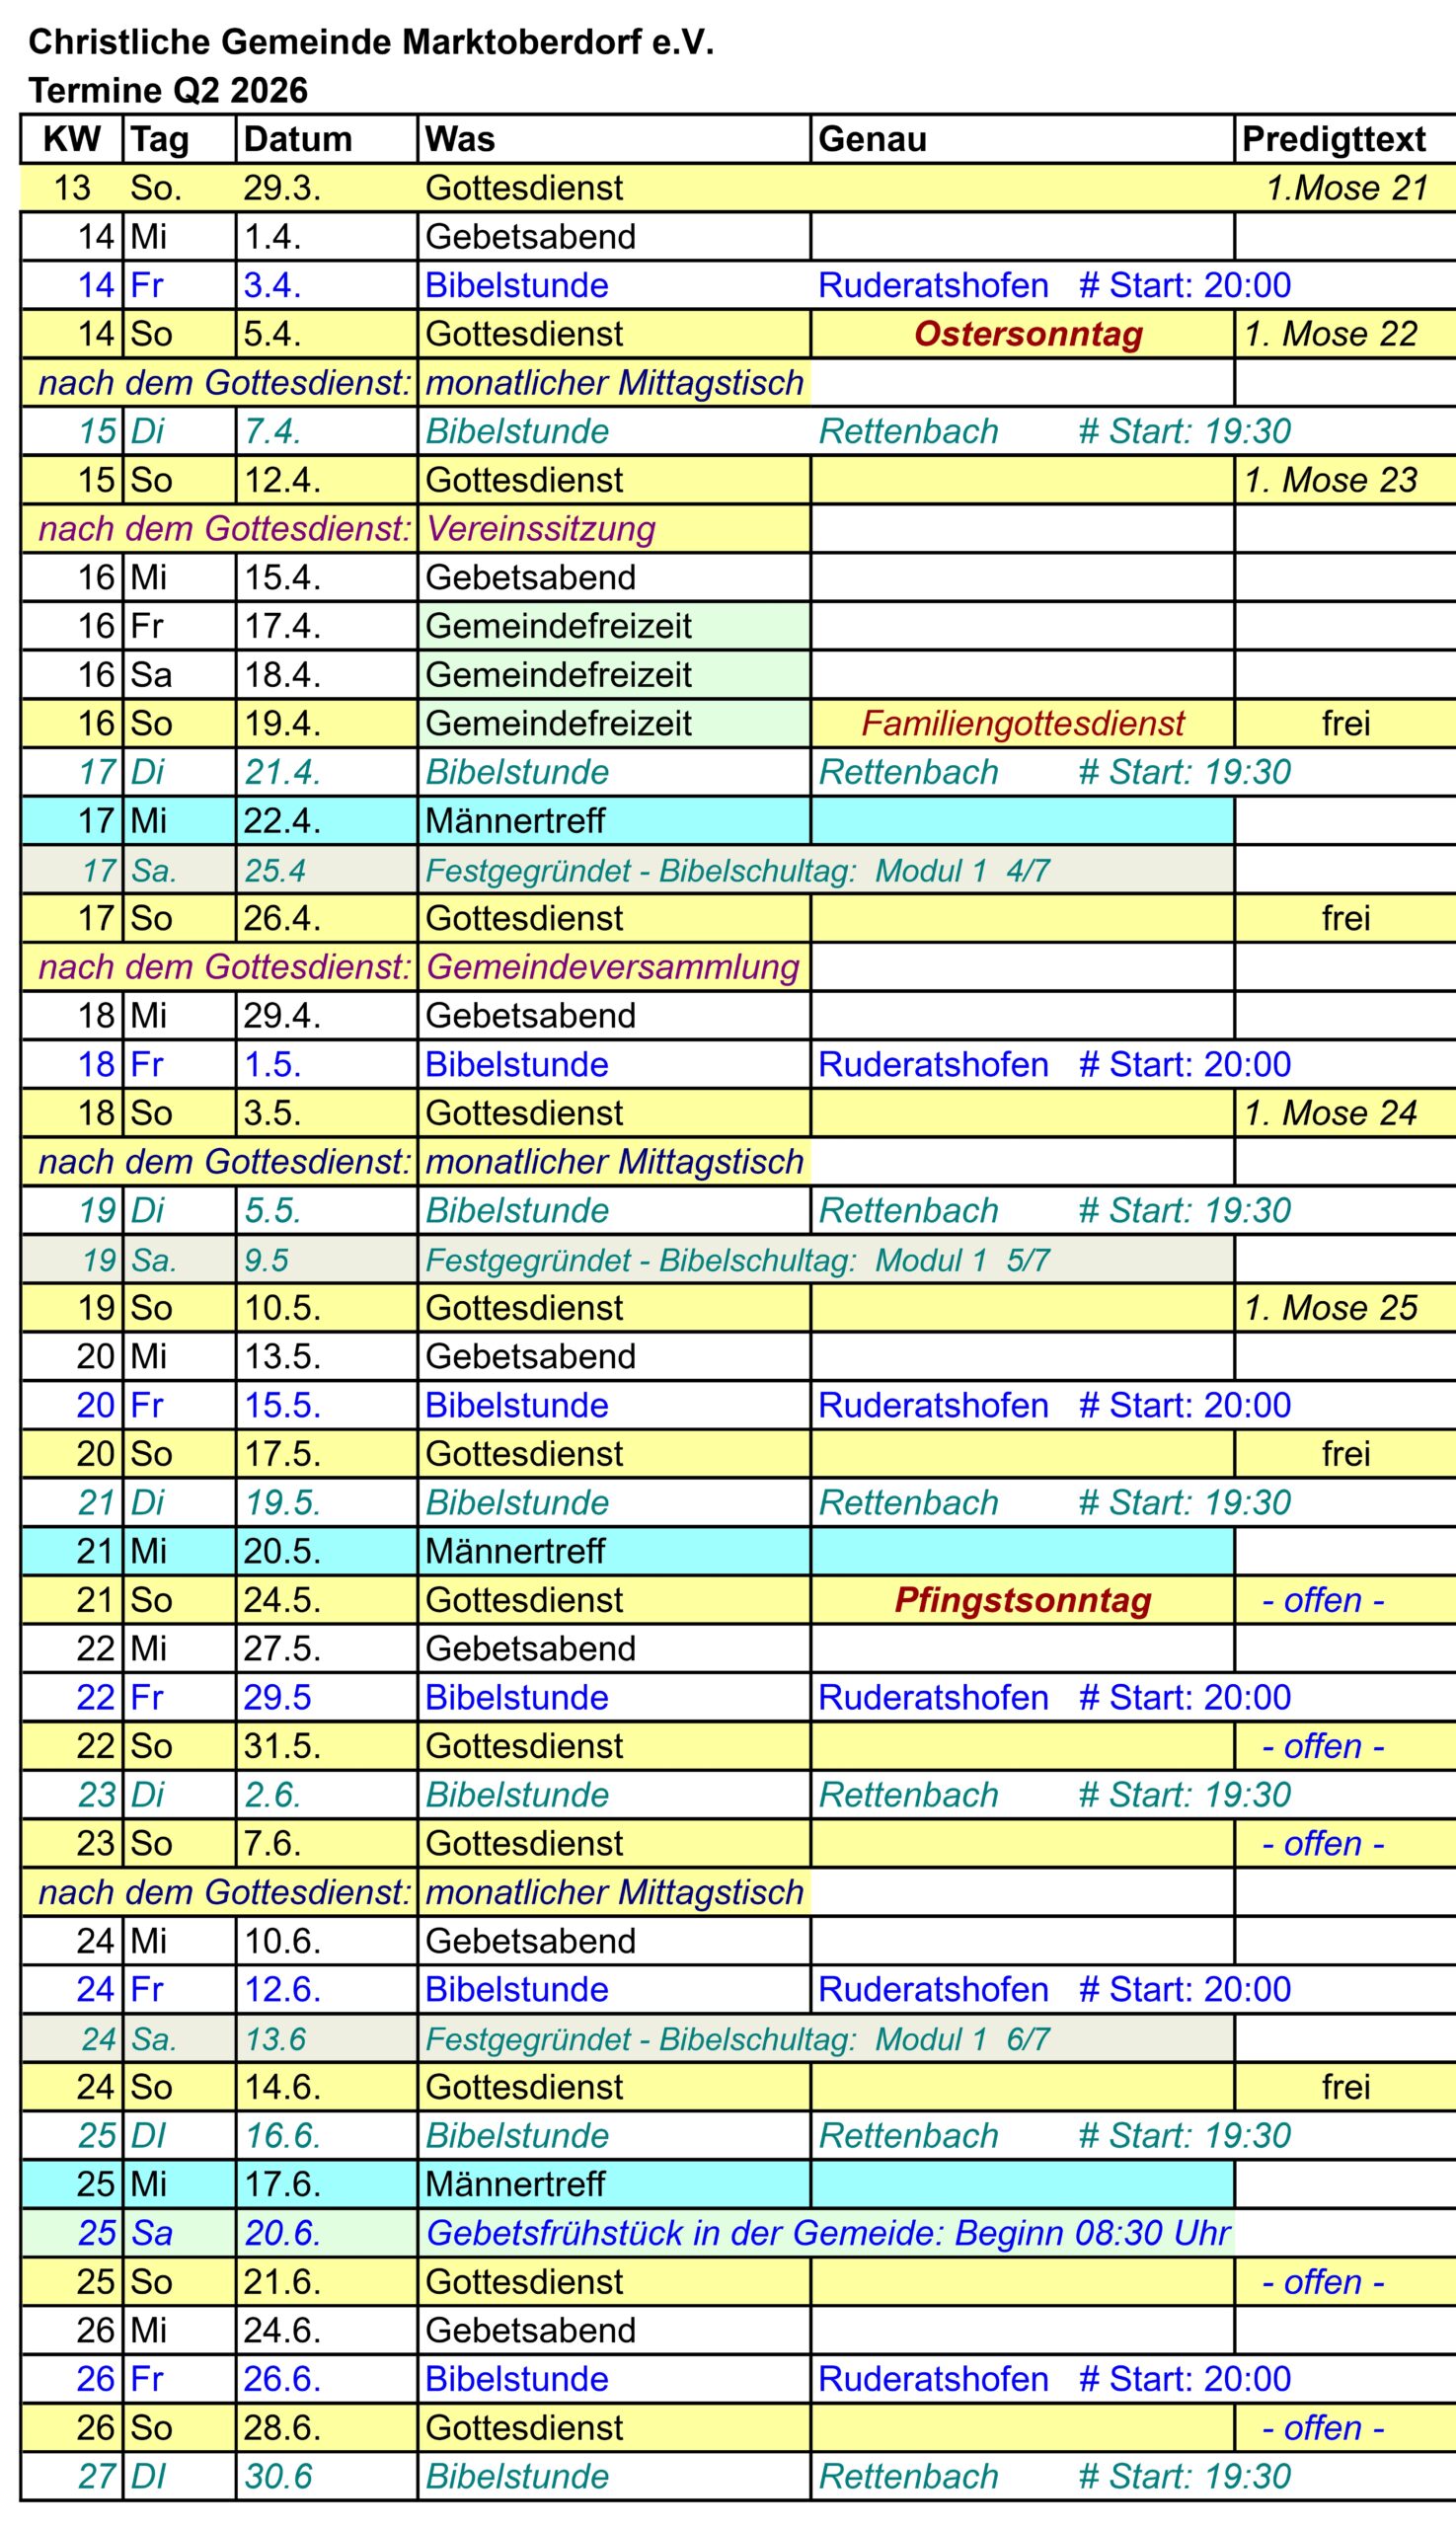Select the title 'Christliche Gemeinde Marktoberdorf e.V.'

click(x=371, y=42)
